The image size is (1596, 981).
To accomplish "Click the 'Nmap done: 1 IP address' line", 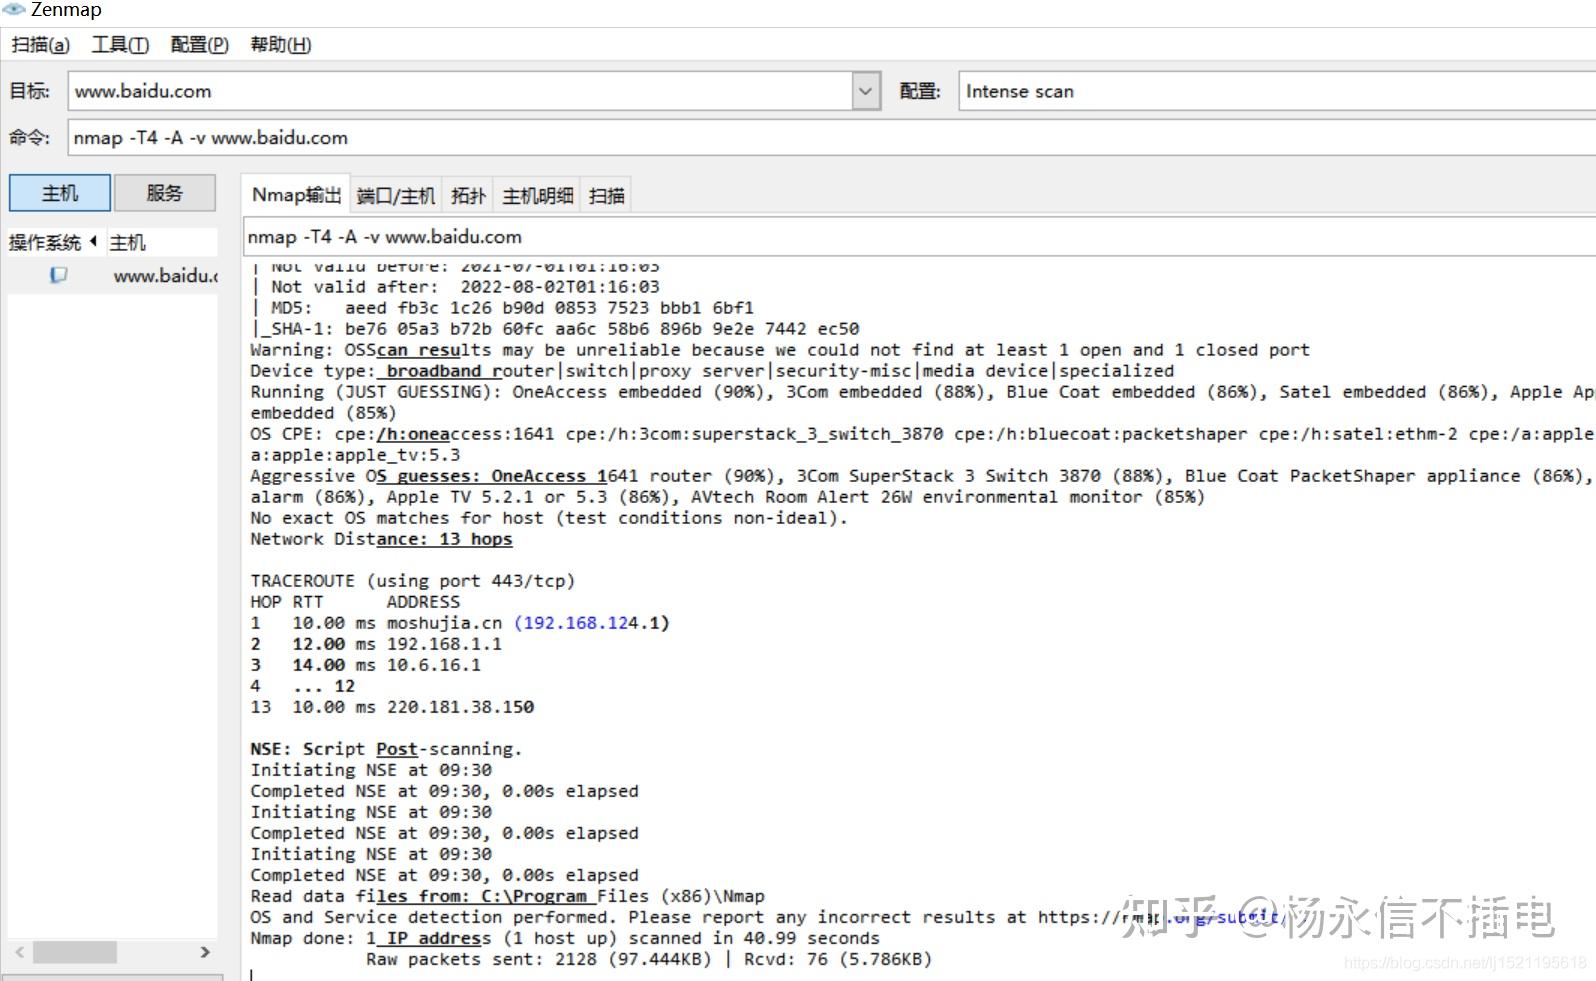I will (565, 938).
